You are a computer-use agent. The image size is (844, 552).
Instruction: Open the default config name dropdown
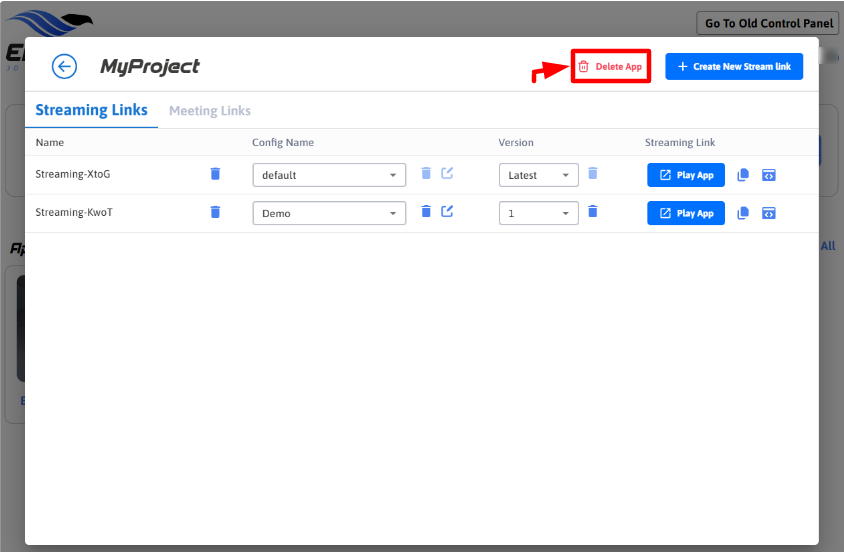(329, 175)
